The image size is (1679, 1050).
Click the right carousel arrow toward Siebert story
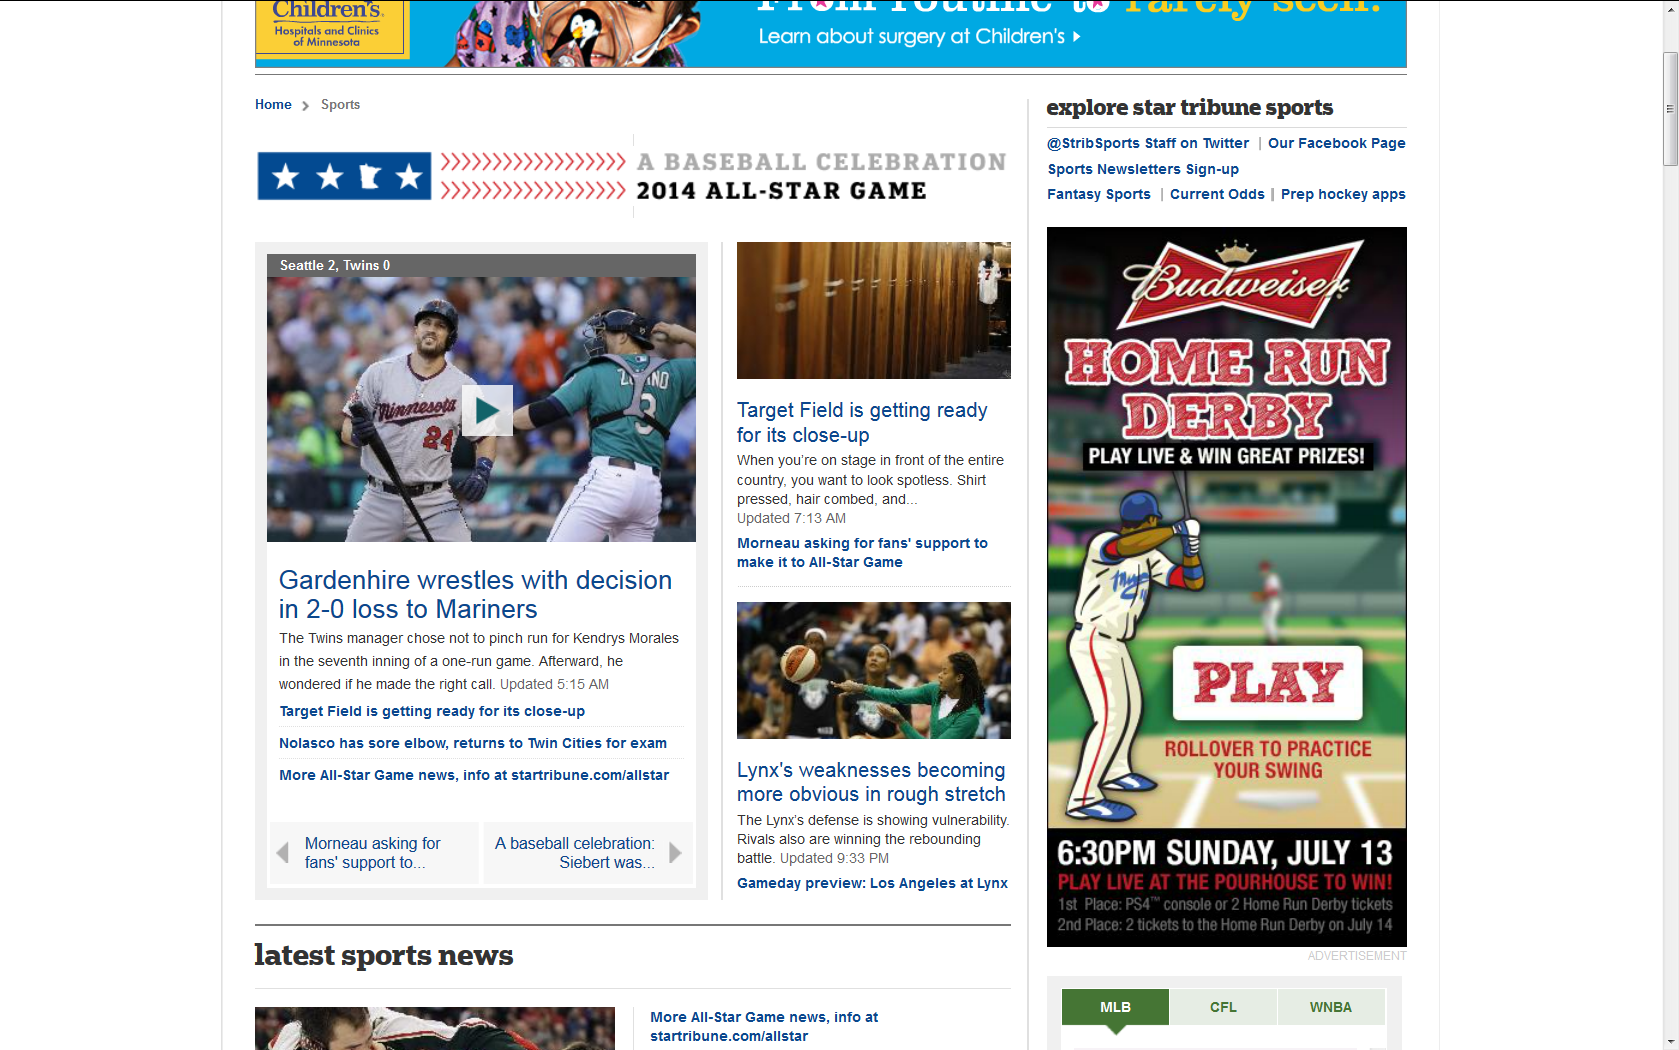(x=676, y=852)
